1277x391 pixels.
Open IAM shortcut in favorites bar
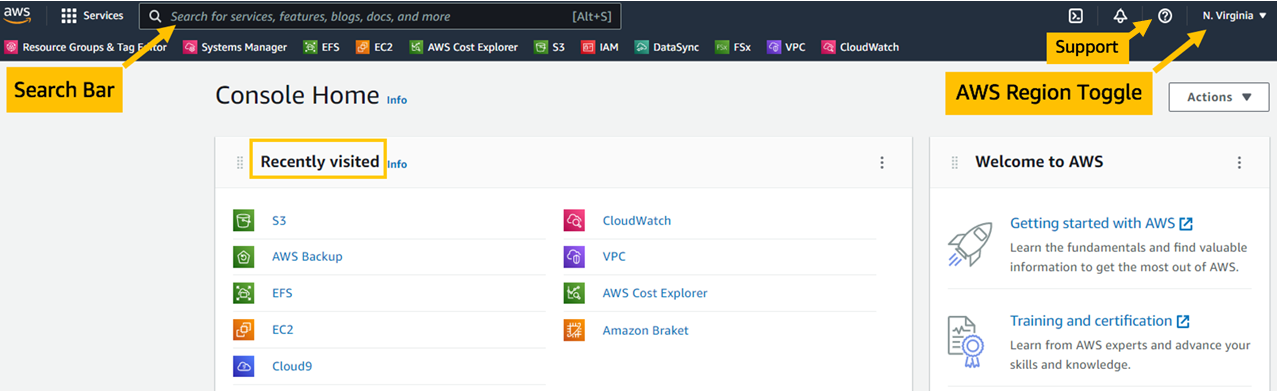(x=599, y=47)
